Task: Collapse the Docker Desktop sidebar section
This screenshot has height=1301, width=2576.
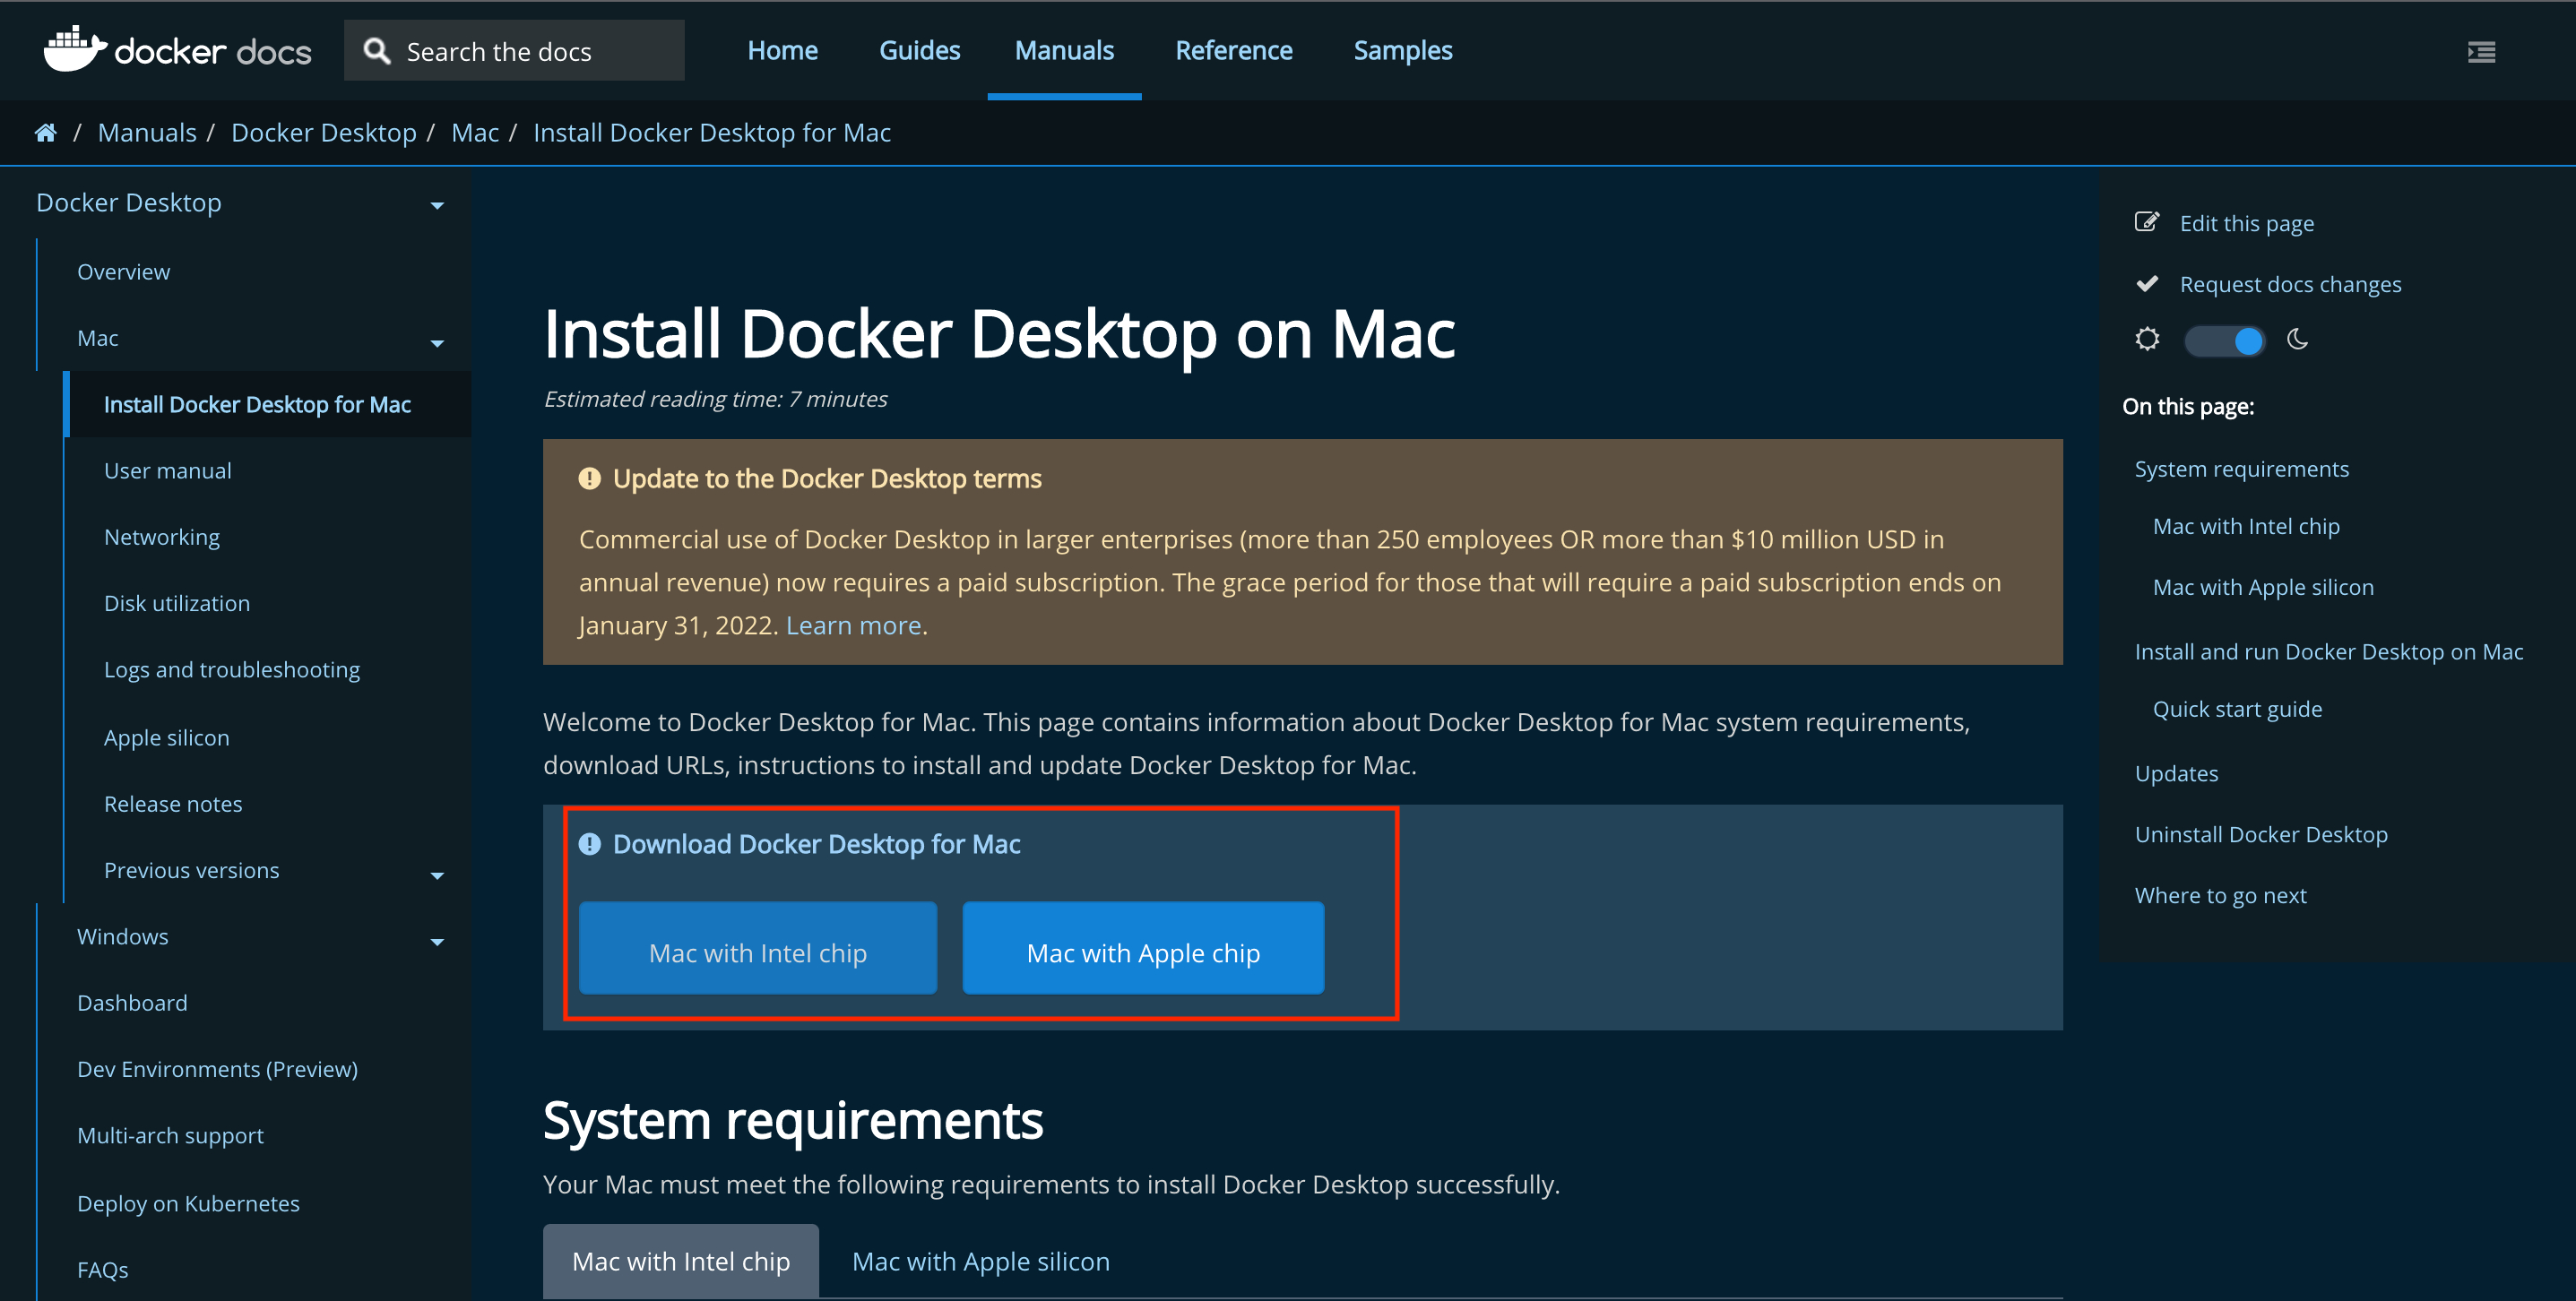Action: [437, 205]
